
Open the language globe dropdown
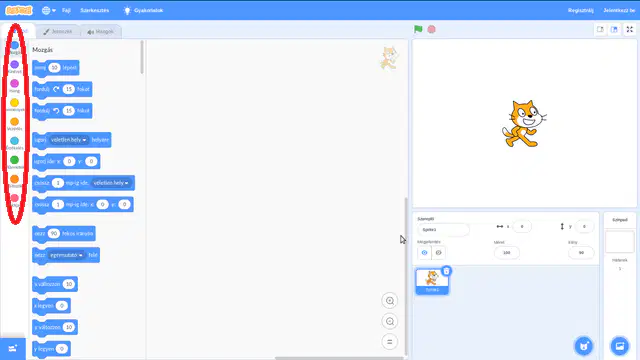(x=49, y=11)
